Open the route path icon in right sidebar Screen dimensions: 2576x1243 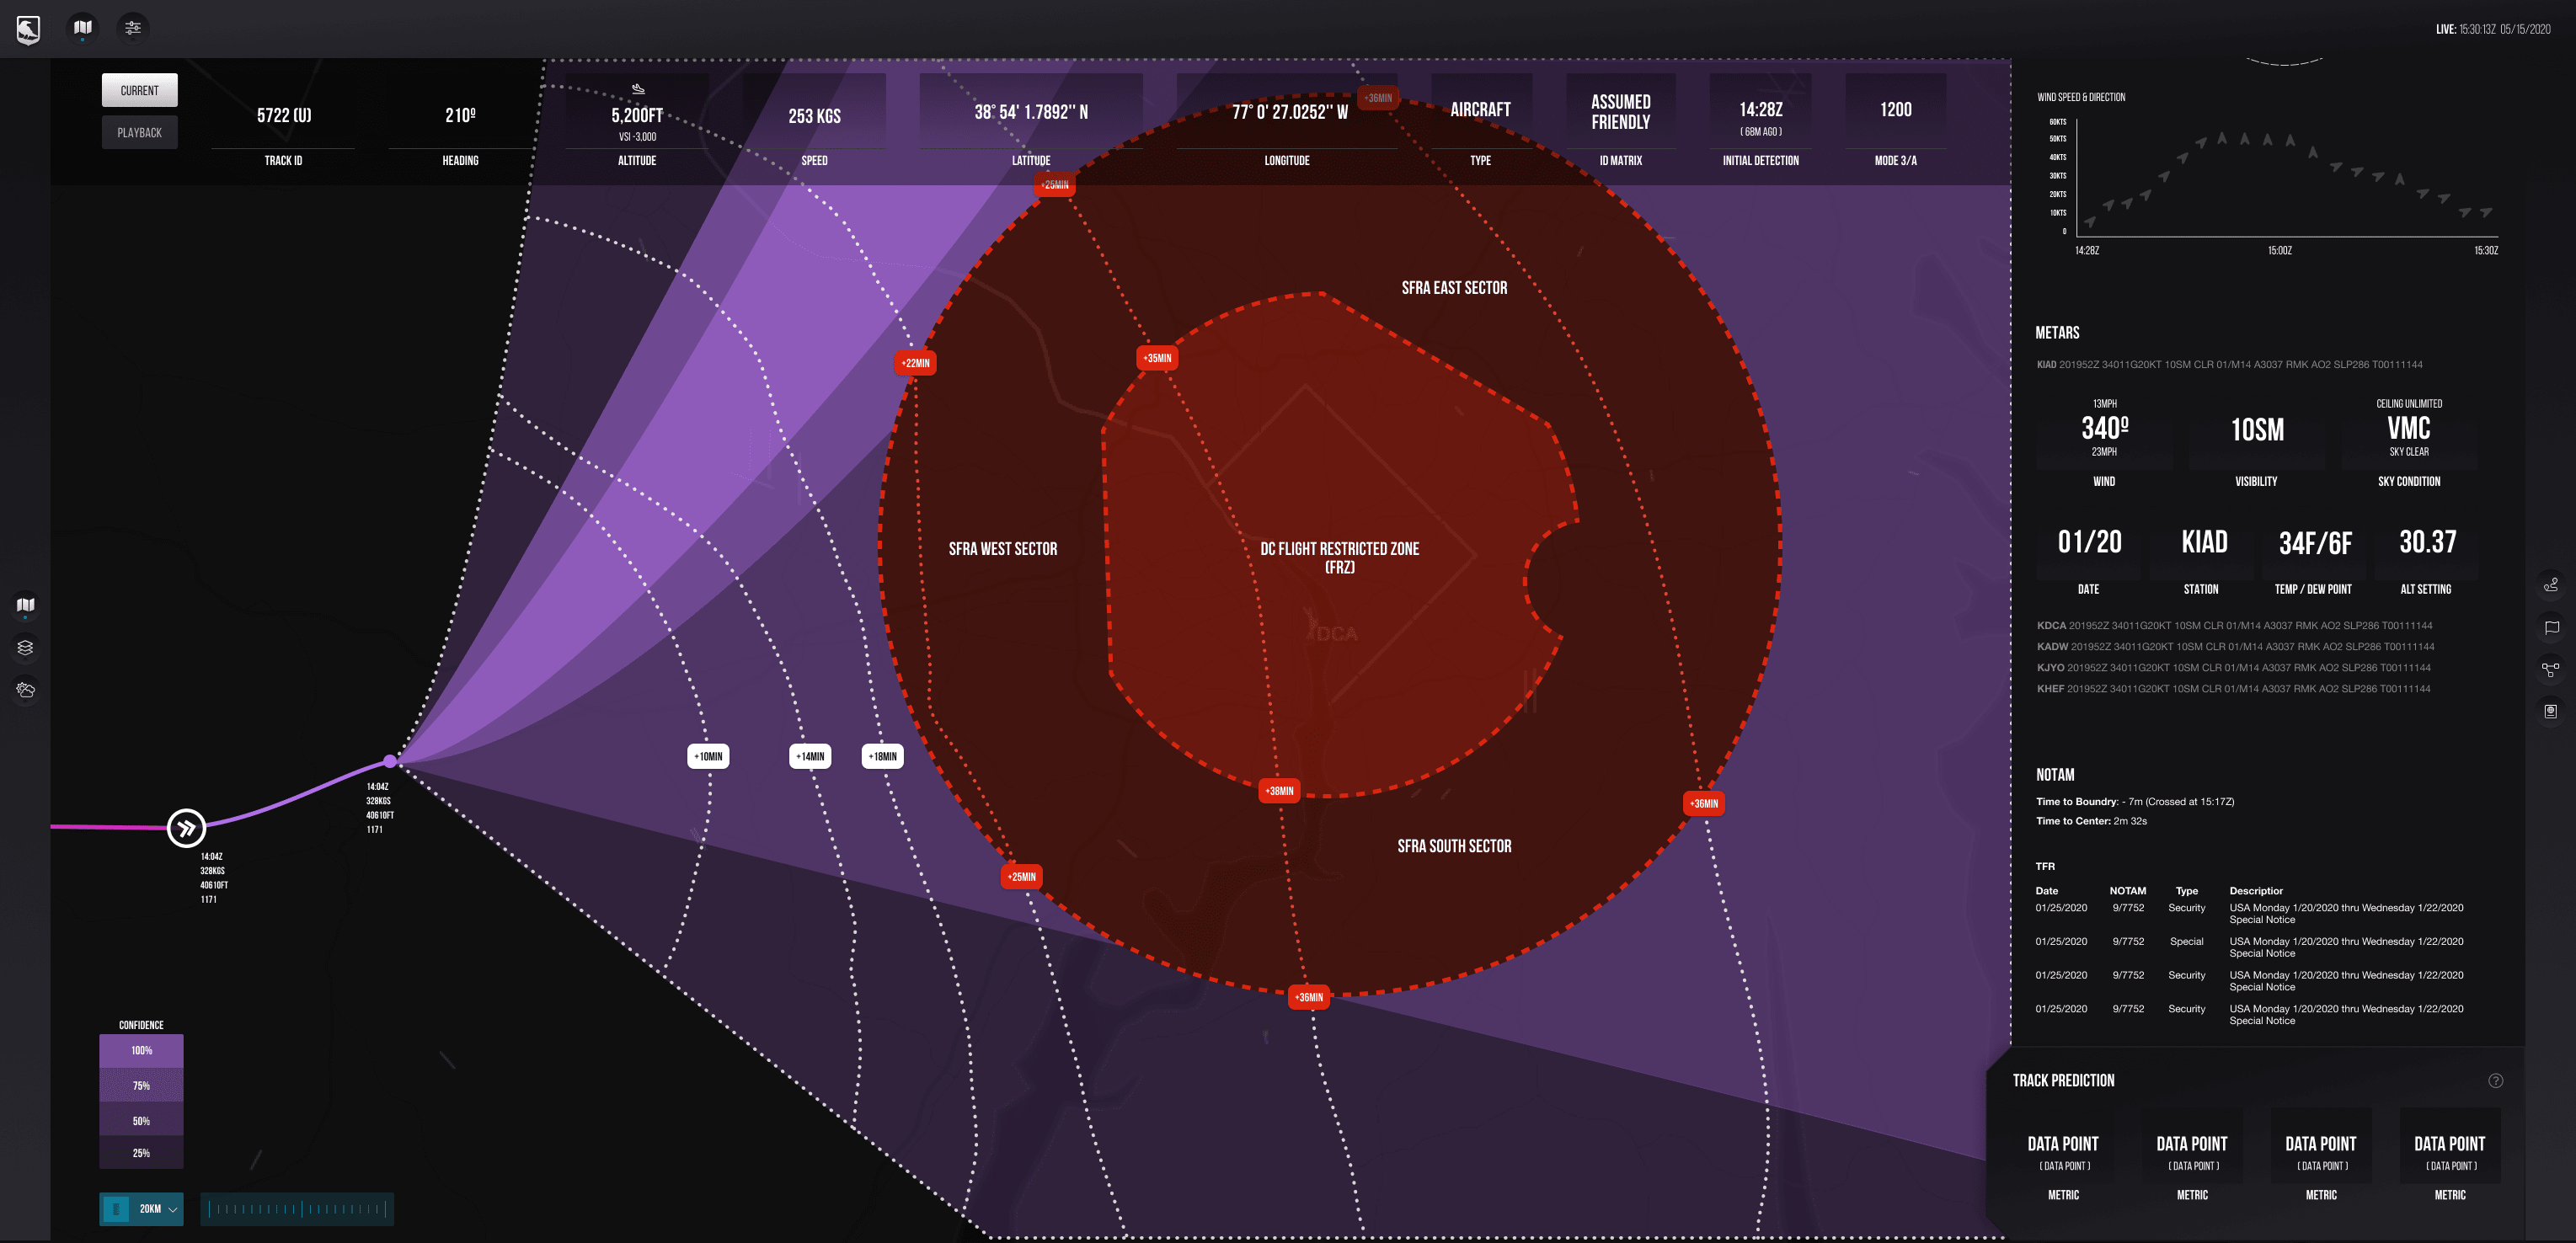(2551, 585)
